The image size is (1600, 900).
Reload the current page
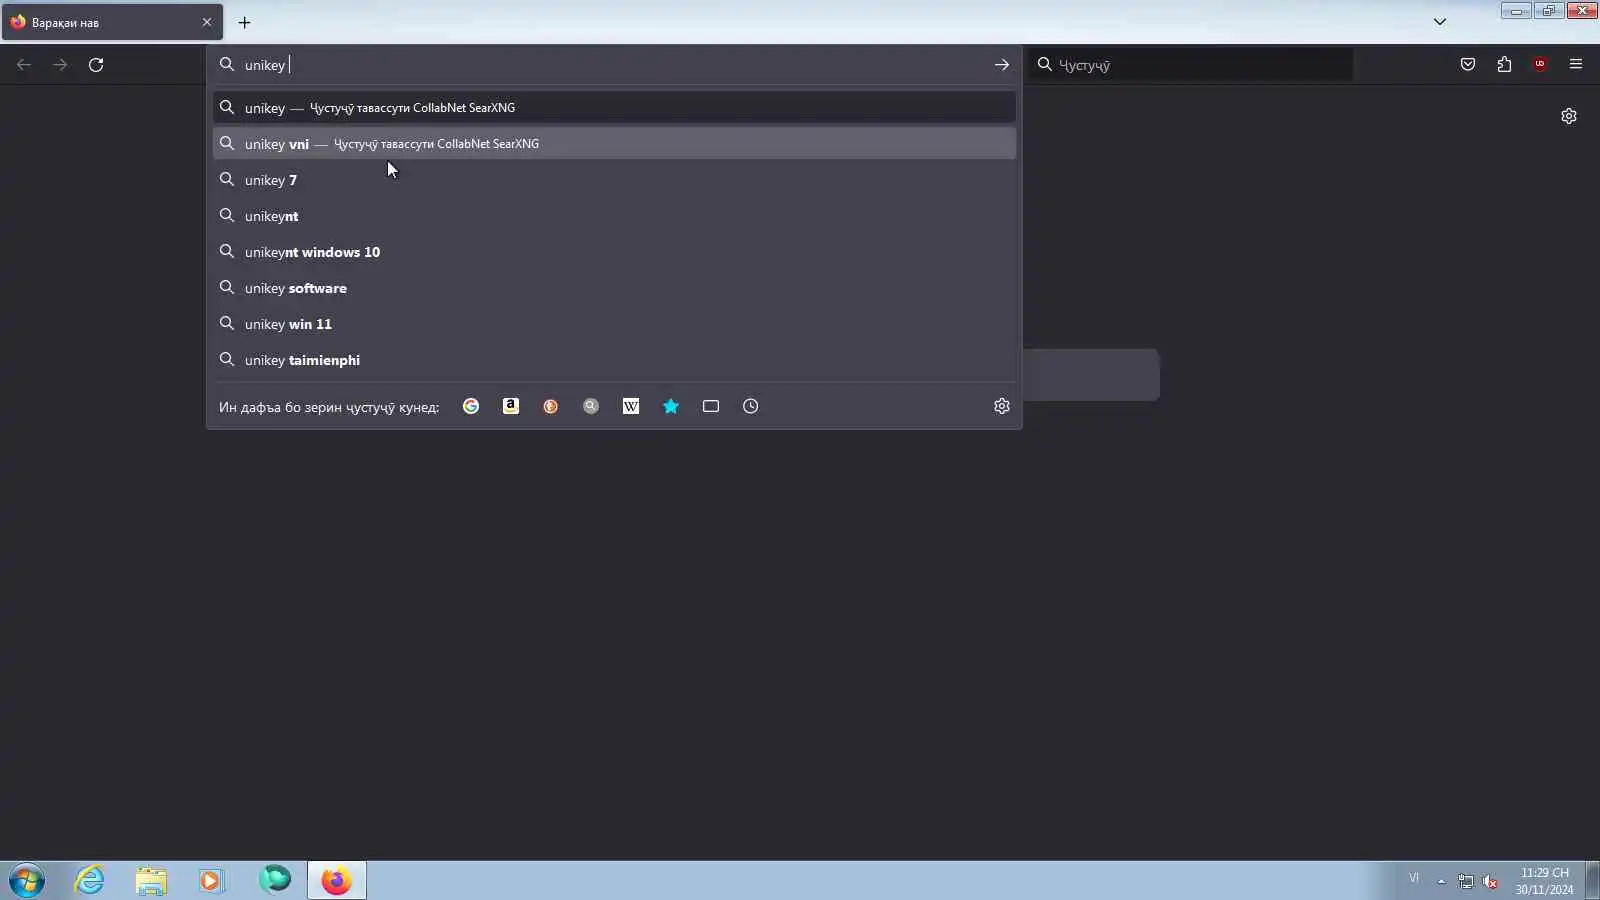pyautogui.click(x=96, y=65)
